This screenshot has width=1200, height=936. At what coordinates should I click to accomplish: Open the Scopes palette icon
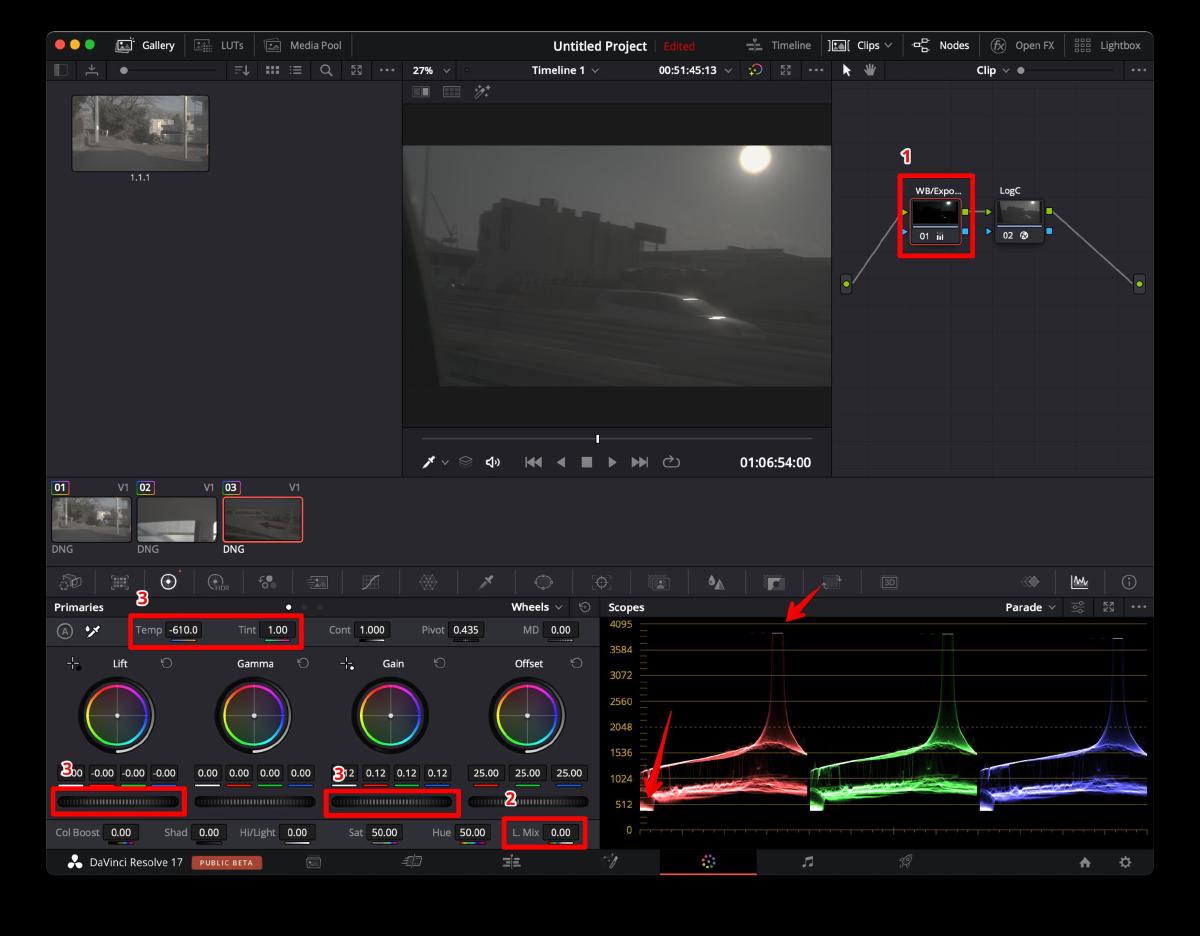pyautogui.click(x=1079, y=582)
